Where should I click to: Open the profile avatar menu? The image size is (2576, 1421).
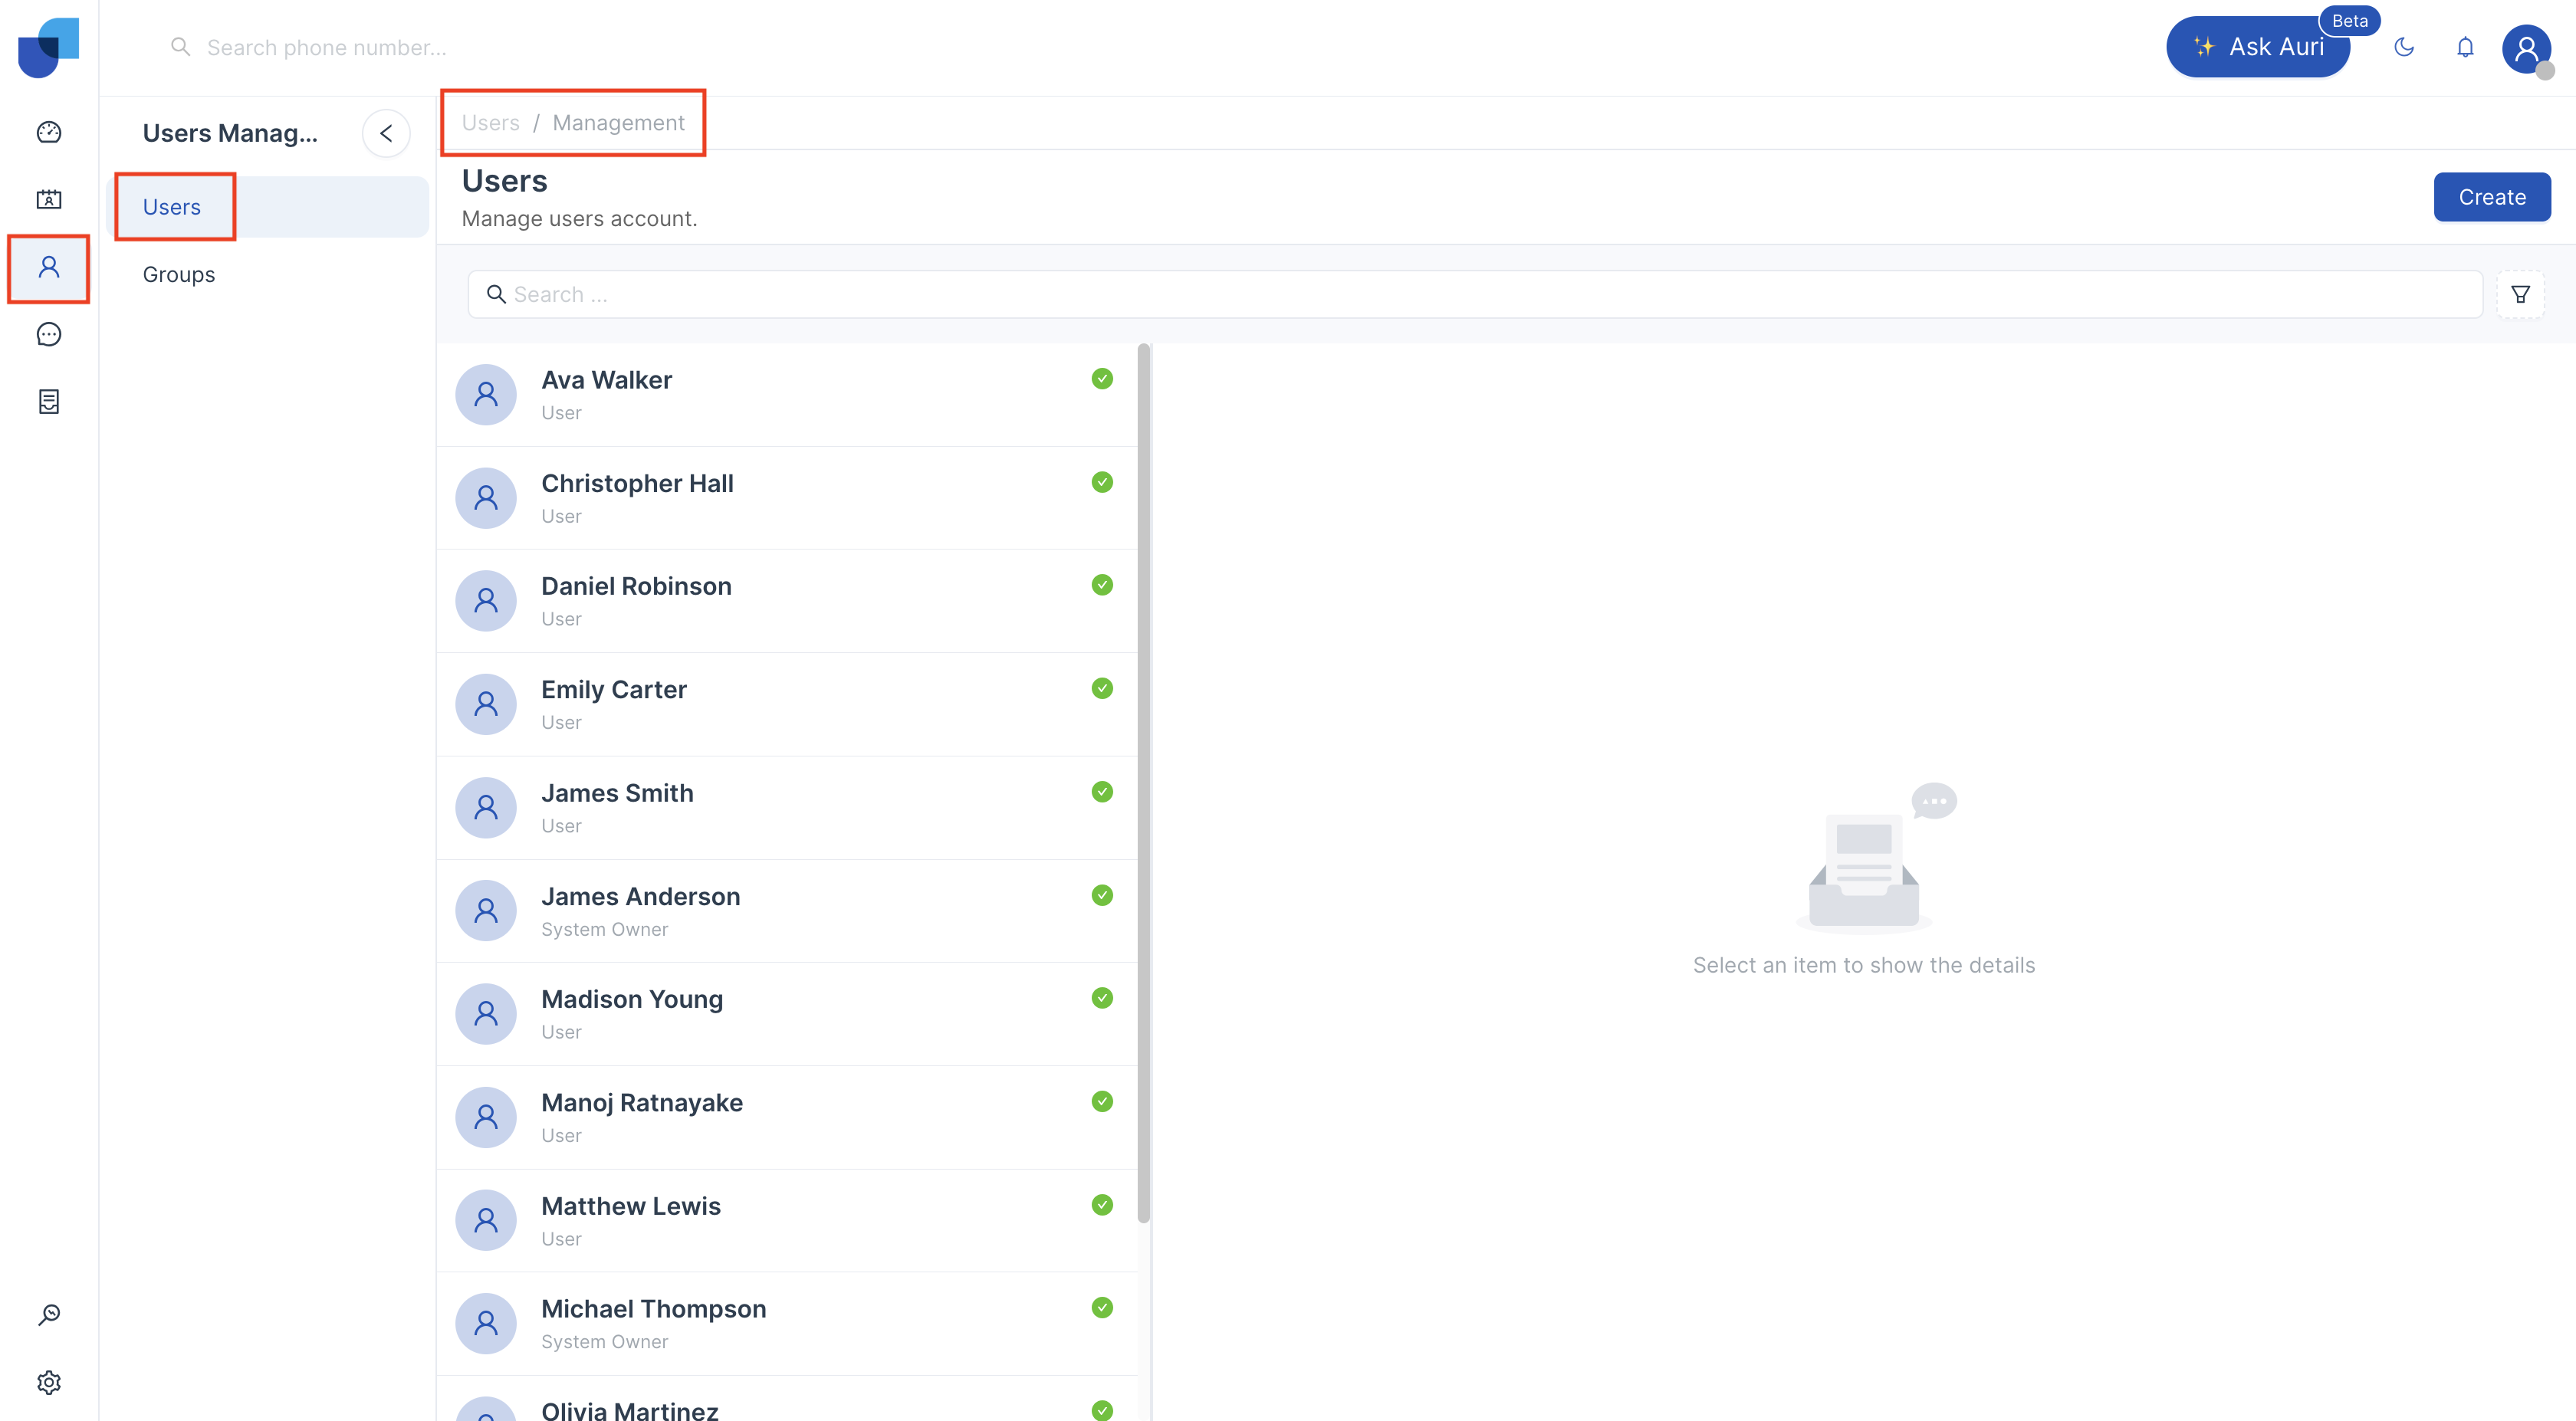click(2526, 47)
